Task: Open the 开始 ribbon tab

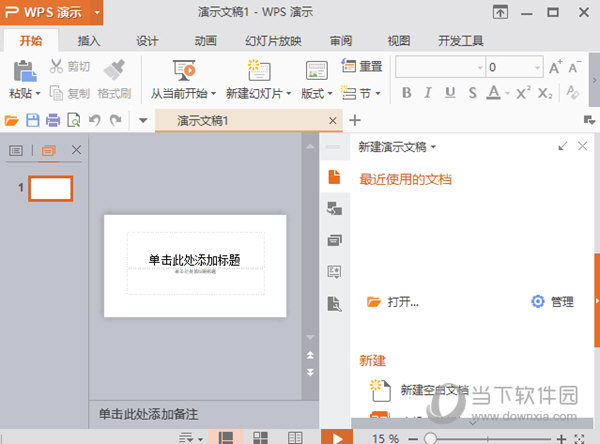Action: 31,41
